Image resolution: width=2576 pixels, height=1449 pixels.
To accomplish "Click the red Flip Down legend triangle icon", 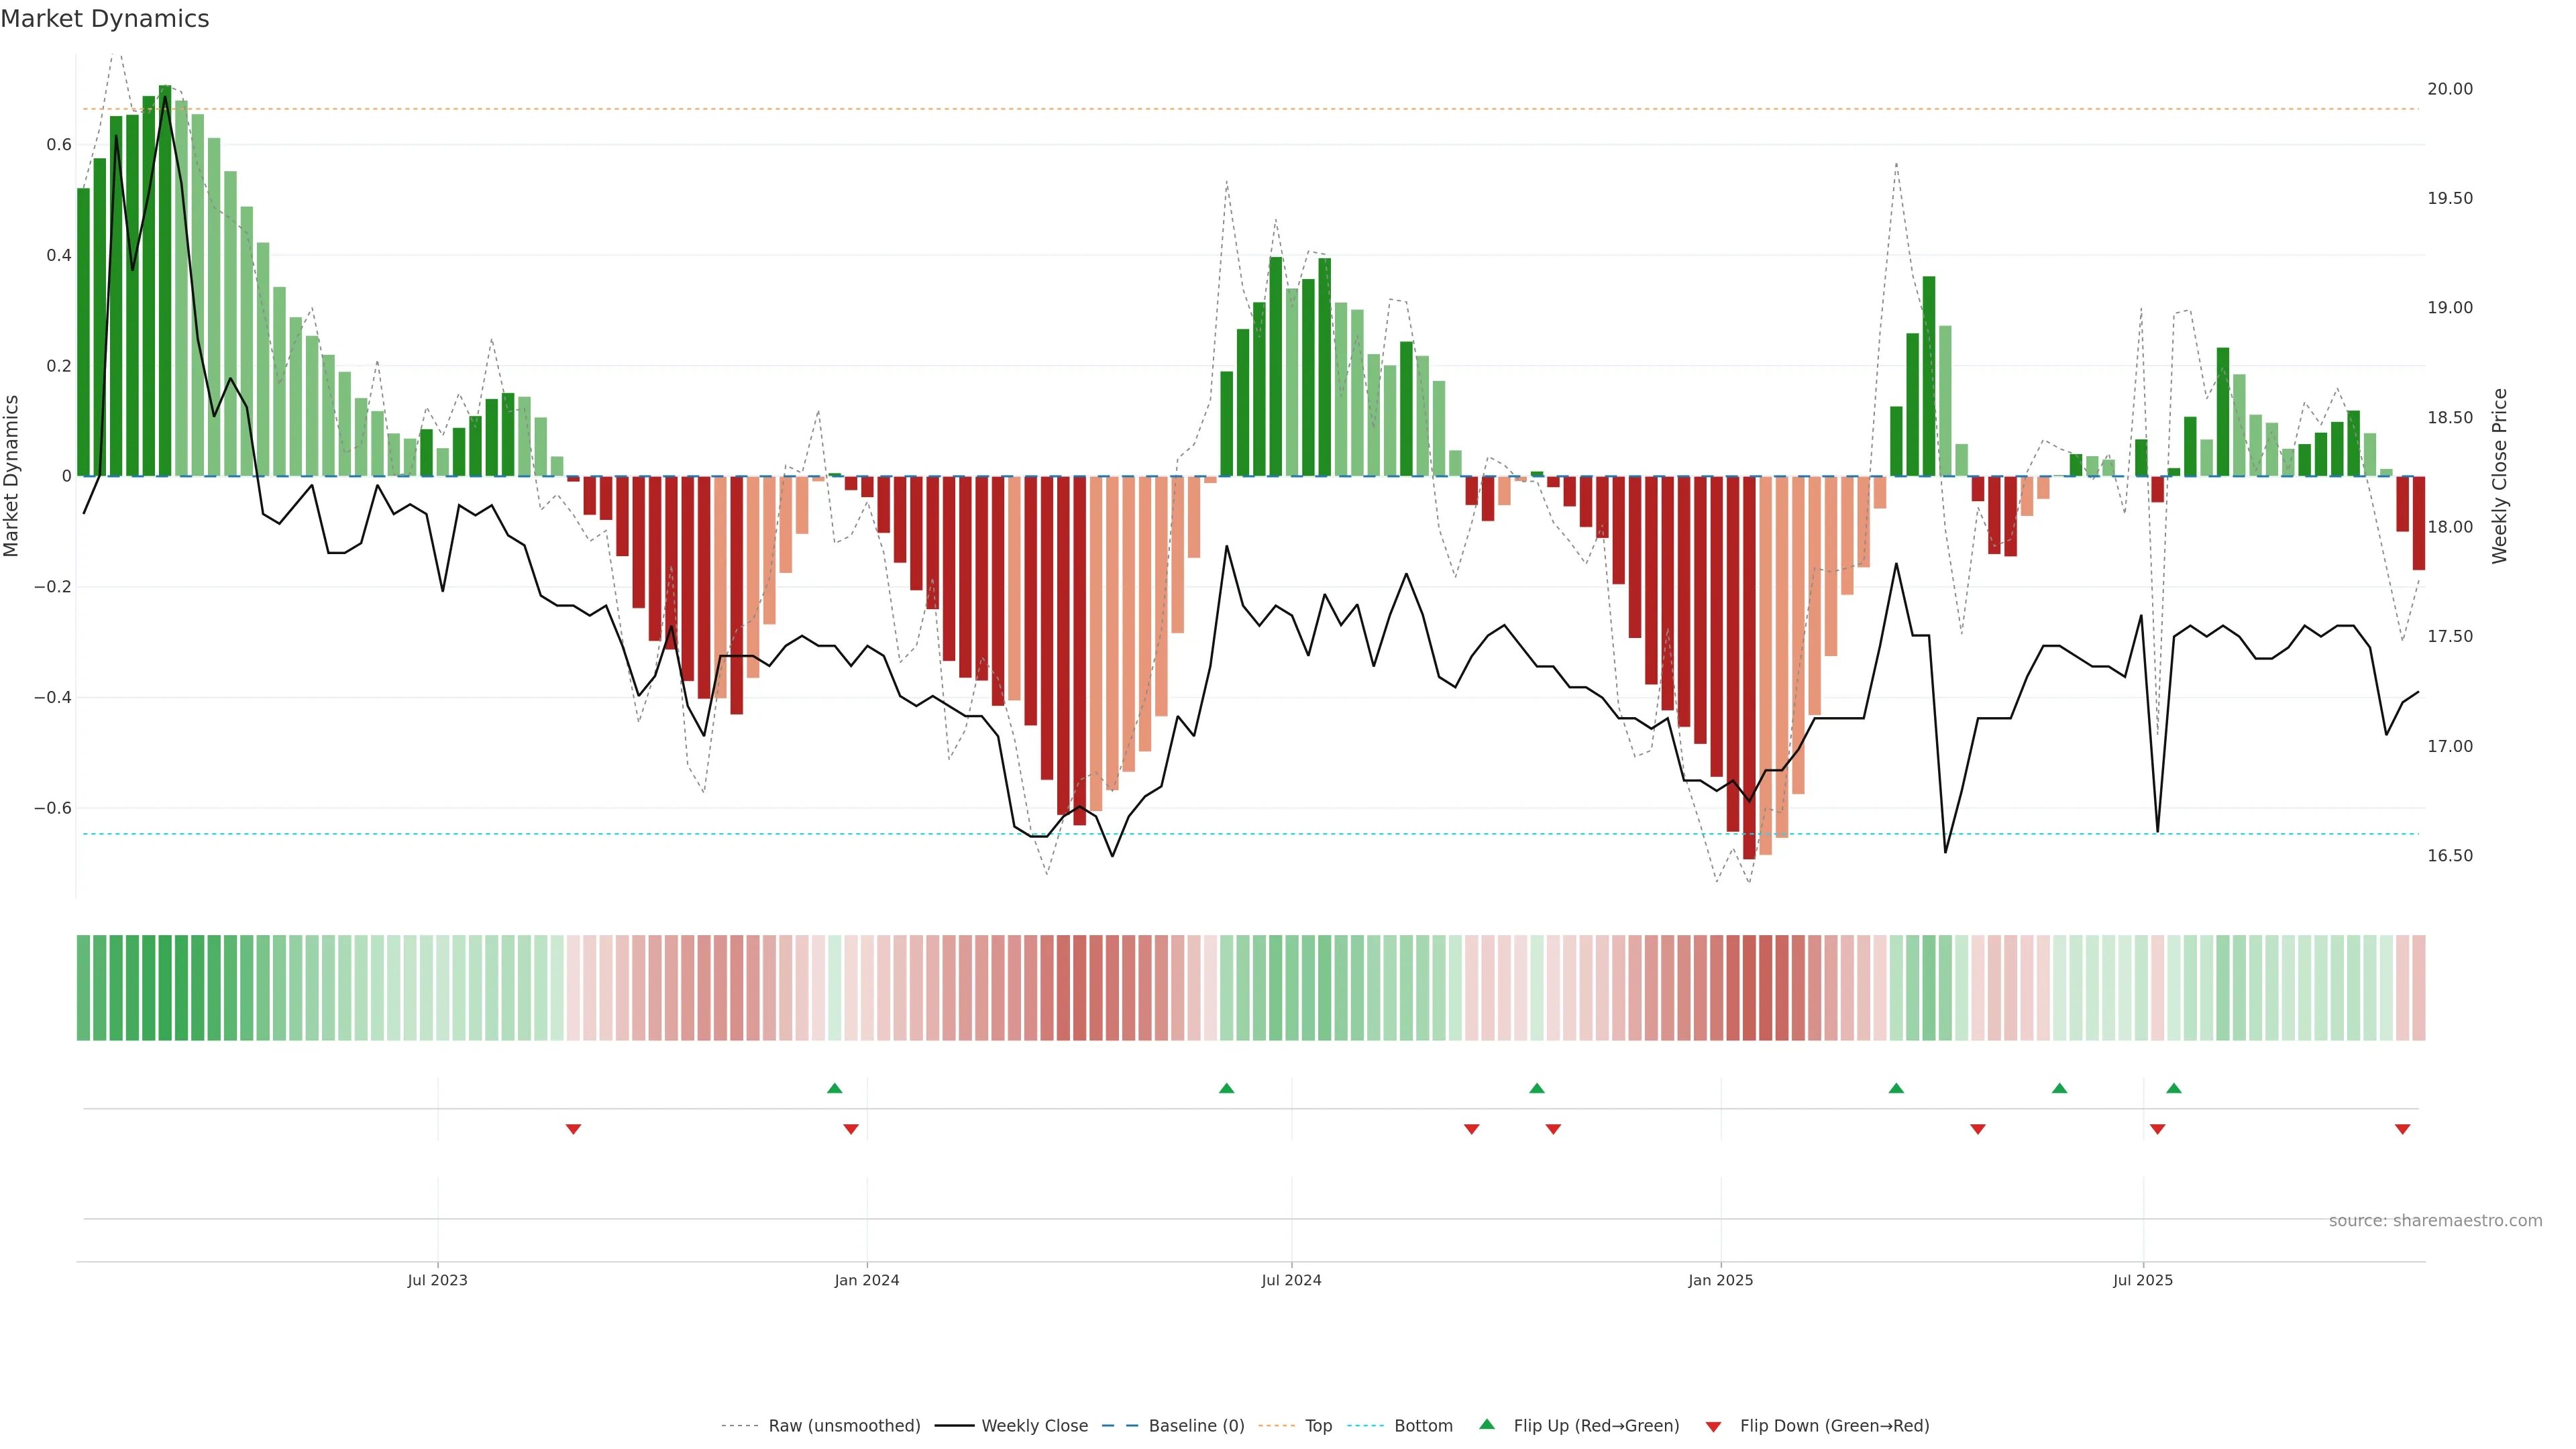I will [1713, 1426].
